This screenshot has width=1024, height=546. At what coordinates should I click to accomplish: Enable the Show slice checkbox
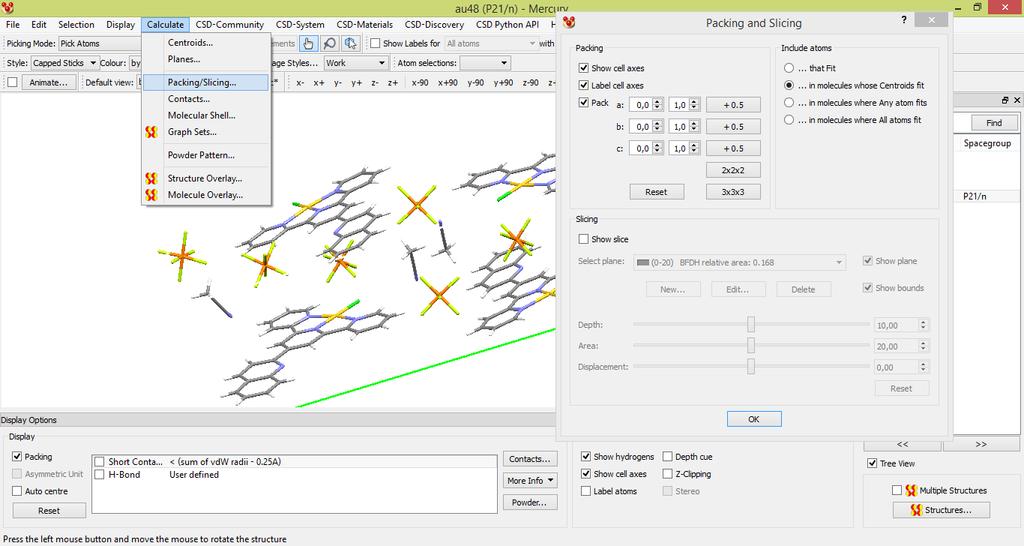click(583, 239)
